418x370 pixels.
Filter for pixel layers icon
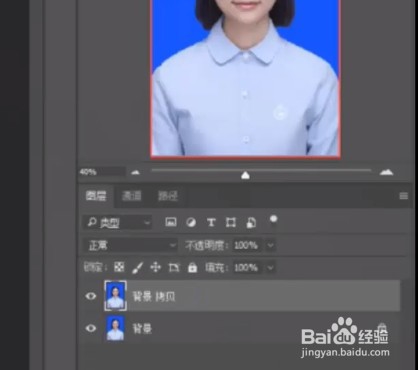point(171,222)
